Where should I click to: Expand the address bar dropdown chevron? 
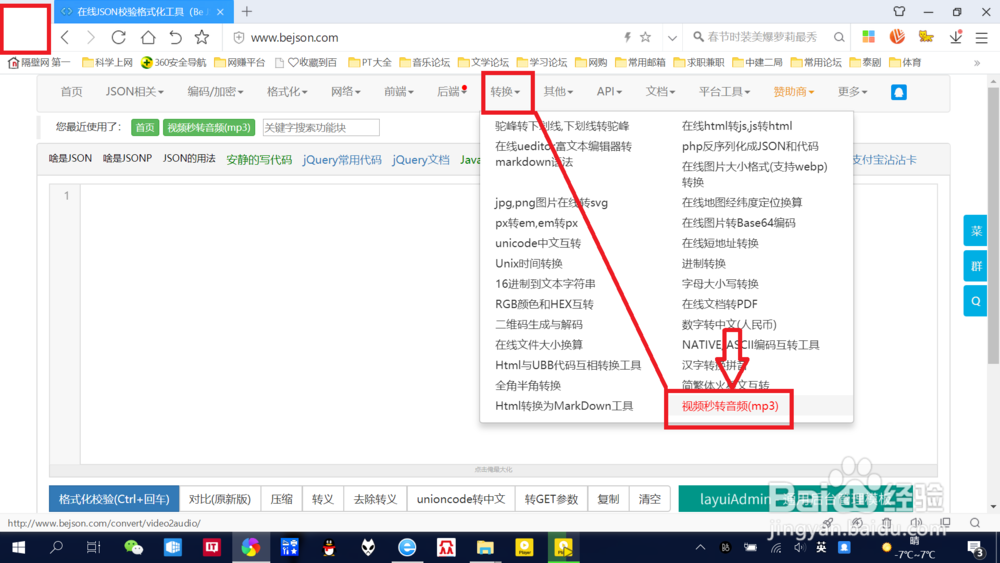672,38
